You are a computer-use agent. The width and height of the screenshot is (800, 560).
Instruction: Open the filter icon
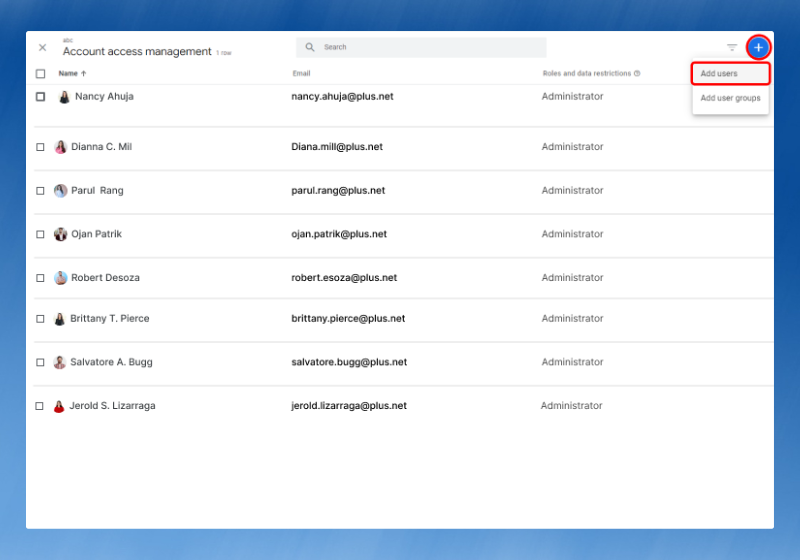coord(732,47)
